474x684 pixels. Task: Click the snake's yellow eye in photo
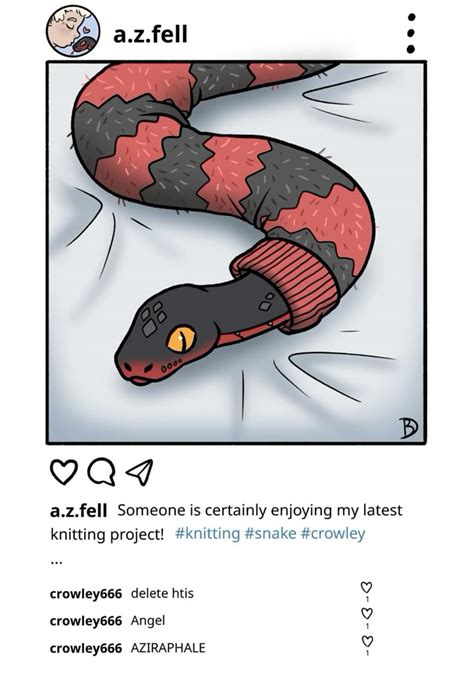click(x=181, y=339)
